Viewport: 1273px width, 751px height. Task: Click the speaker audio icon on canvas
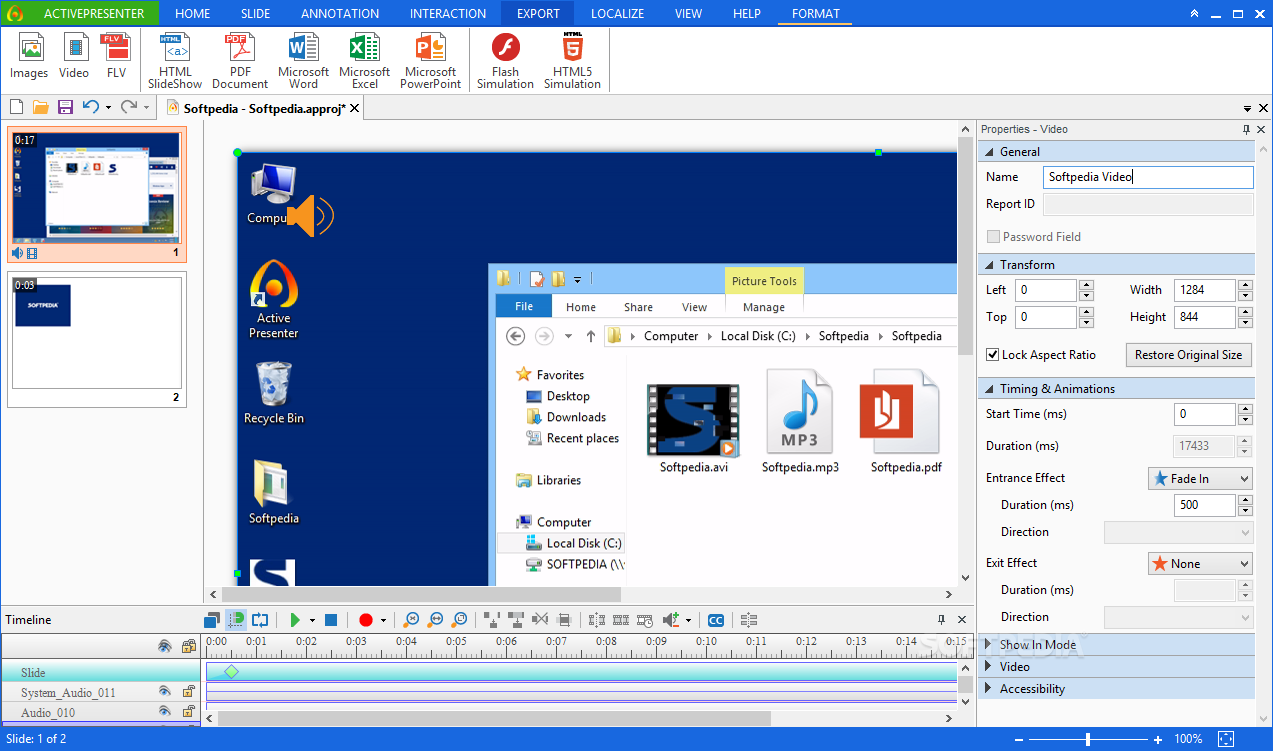pyautogui.click(x=310, y=215)
